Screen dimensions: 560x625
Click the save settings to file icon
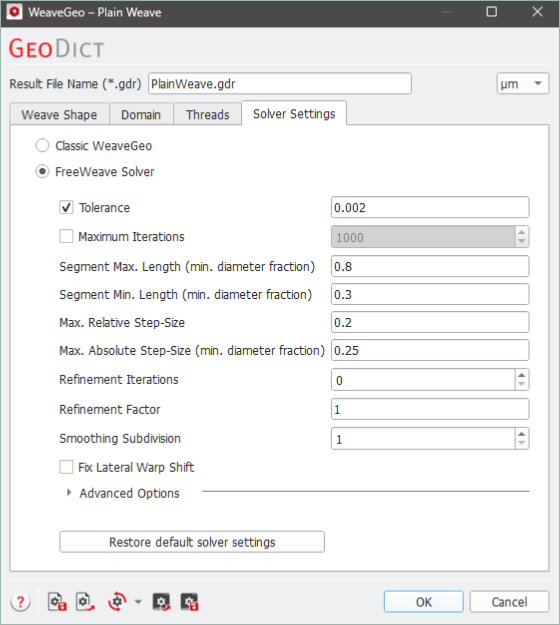[57, 601]
